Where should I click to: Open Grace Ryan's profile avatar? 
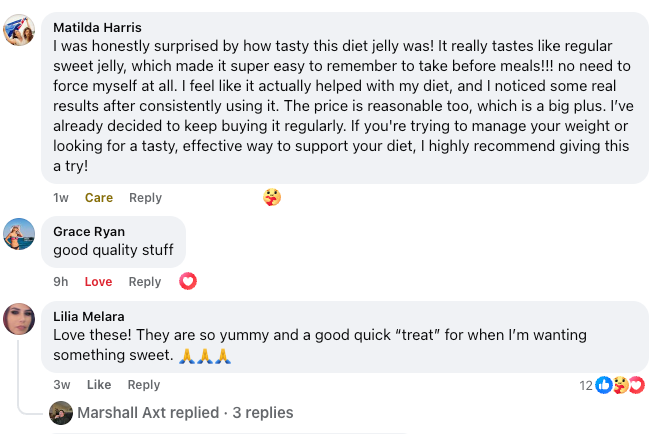pos(21,235)
